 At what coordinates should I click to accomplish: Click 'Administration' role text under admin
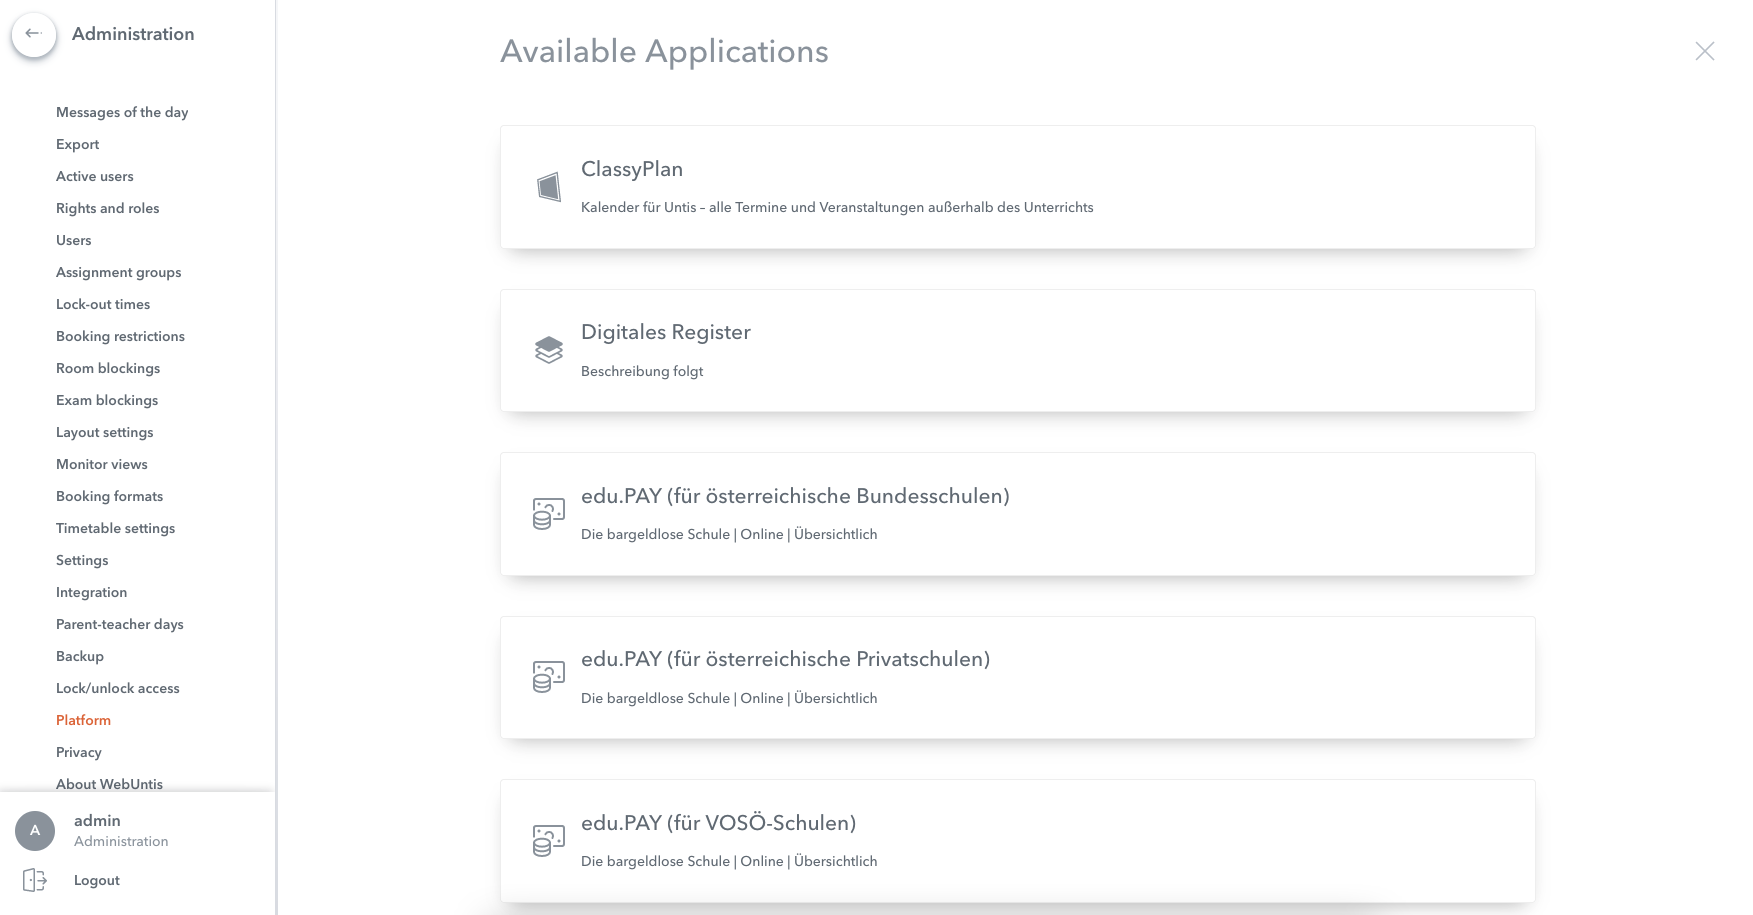tap(121, 841)
